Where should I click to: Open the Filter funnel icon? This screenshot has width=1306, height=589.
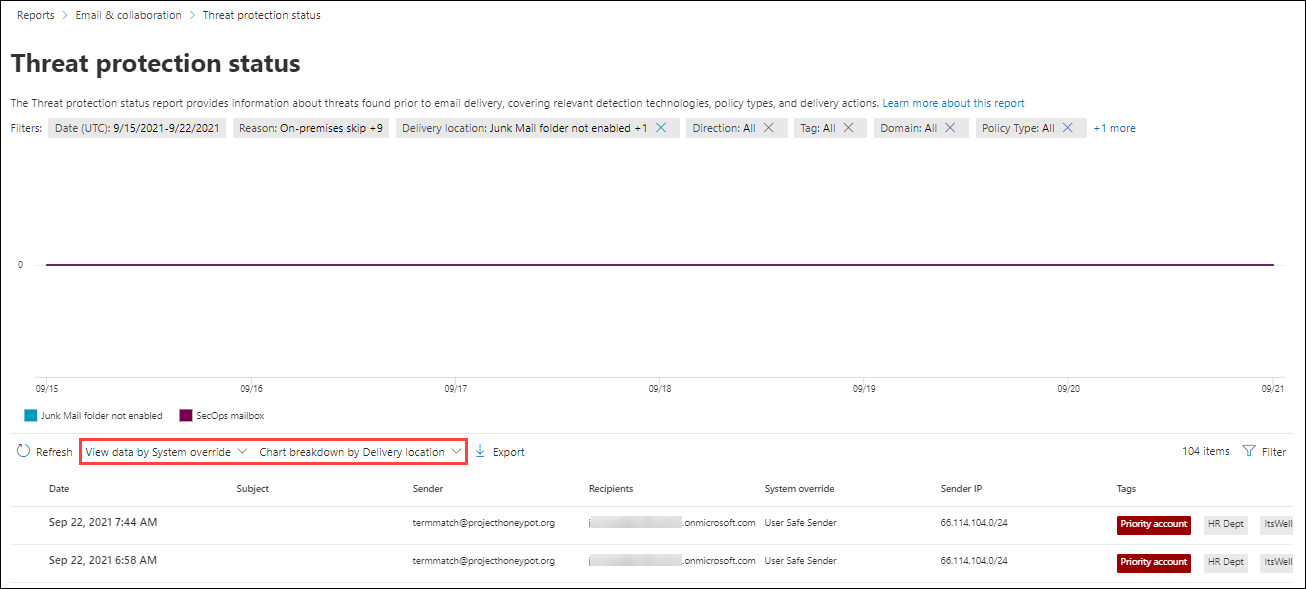(x=1248, y=452)
